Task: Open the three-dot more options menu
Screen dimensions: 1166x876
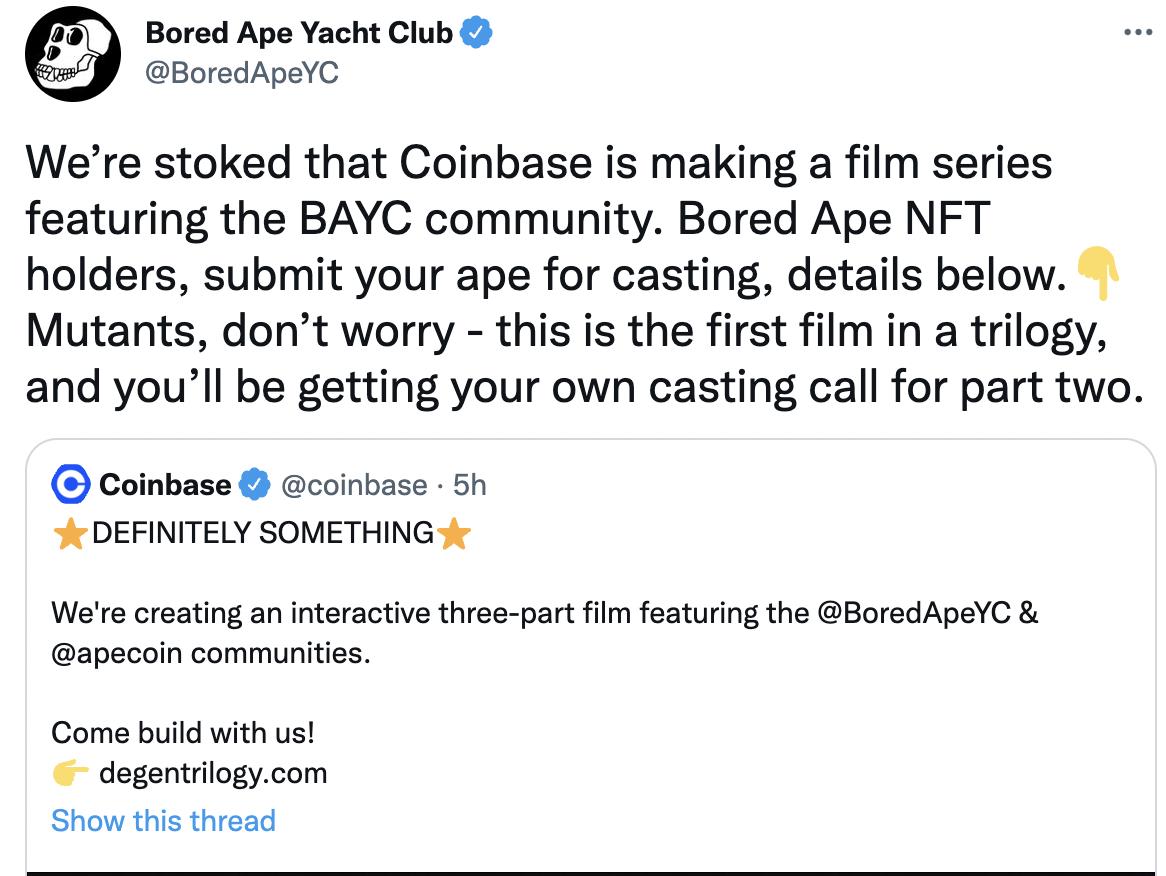Action: (x=1138, y=32)
